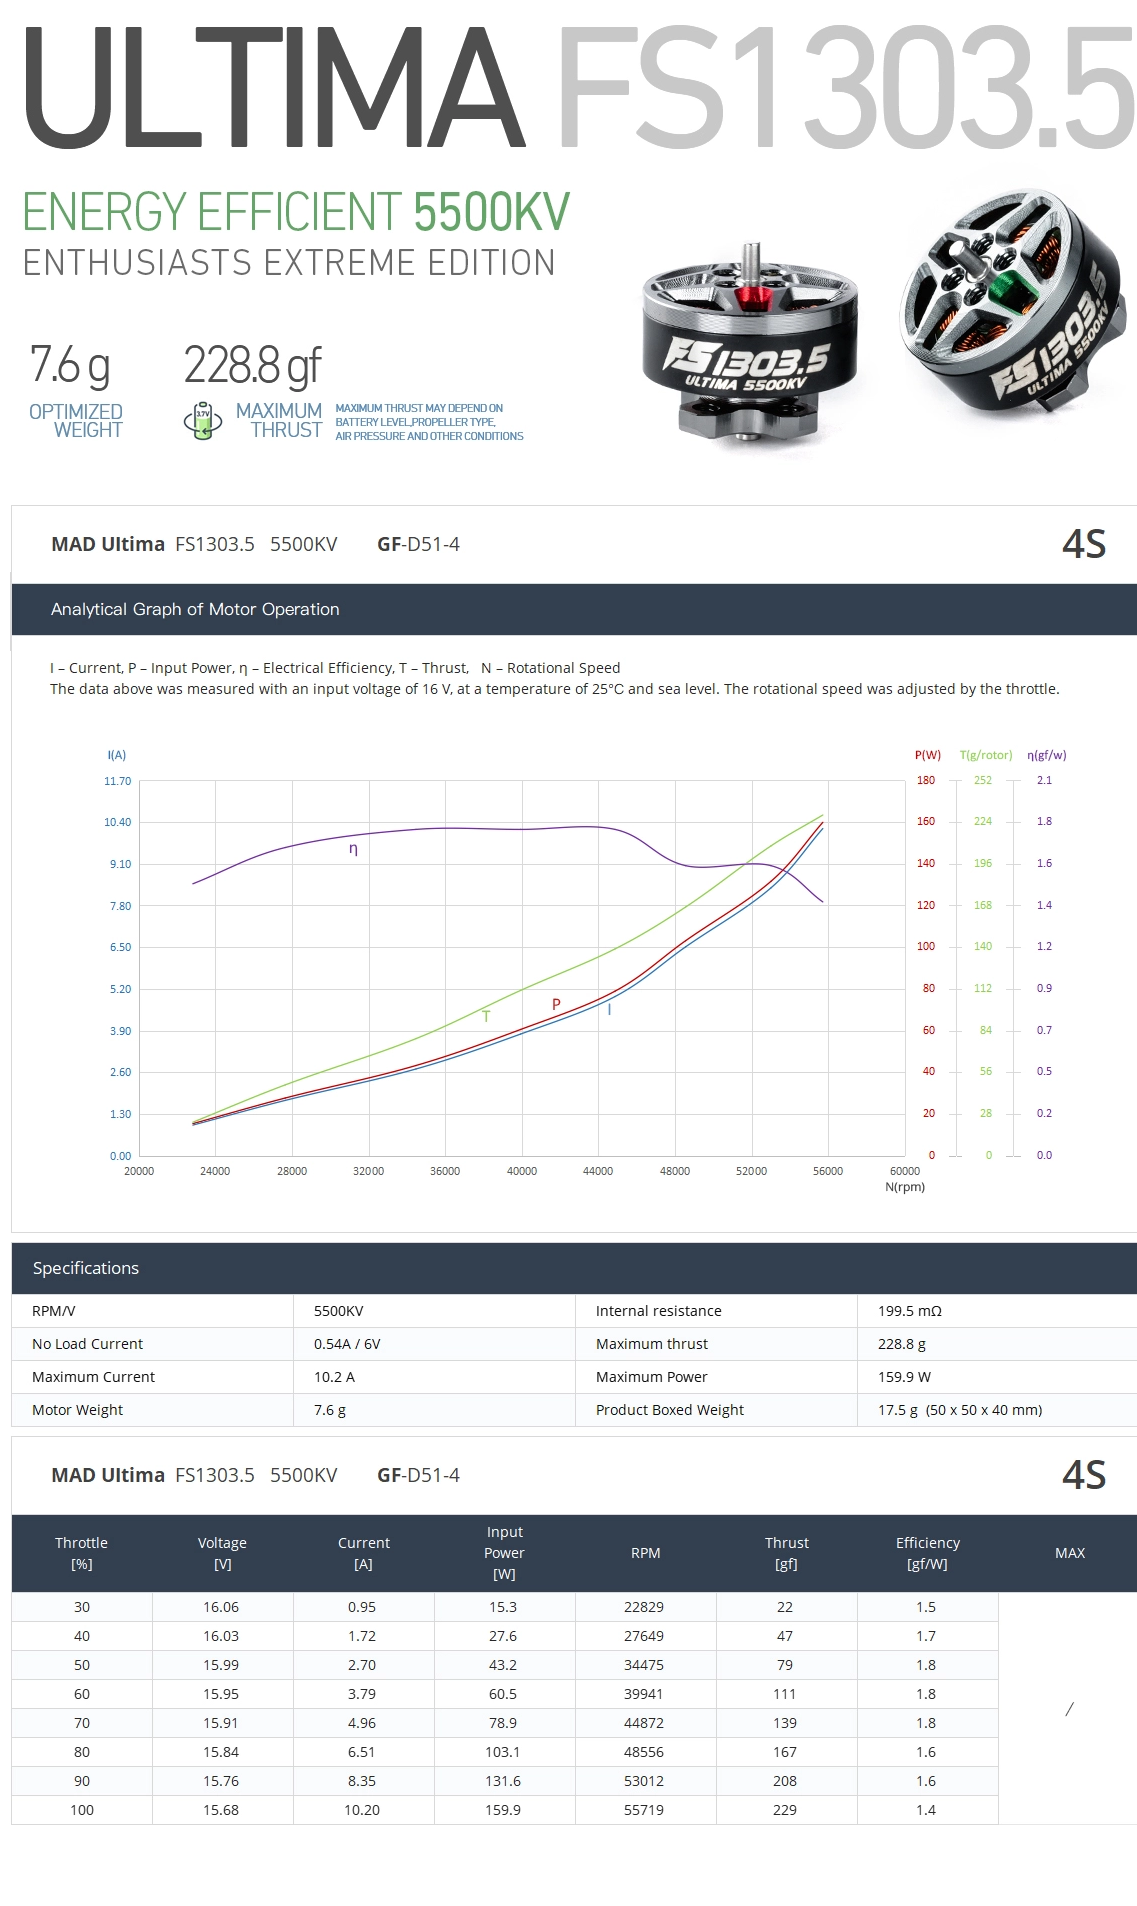Click the current cell 3.79
This screenshot has height=1906, width=1137.
(x=362, y=1694)
